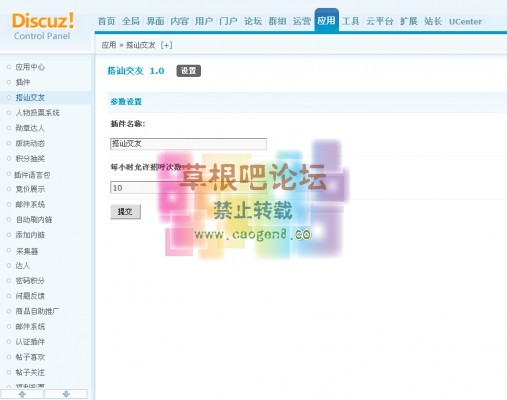The image size is (507, 400).
Task: Open 应用中心 in the sidebar
Action: [30, 67]
